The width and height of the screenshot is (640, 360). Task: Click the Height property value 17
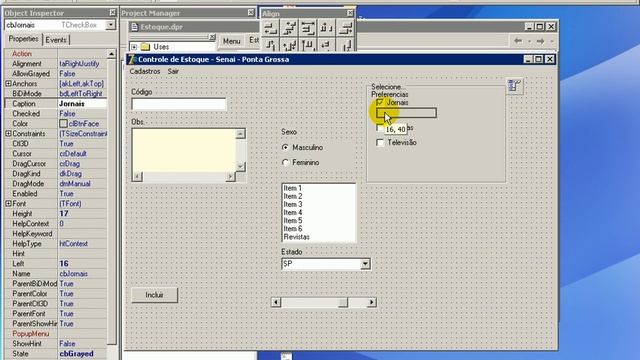82,213
